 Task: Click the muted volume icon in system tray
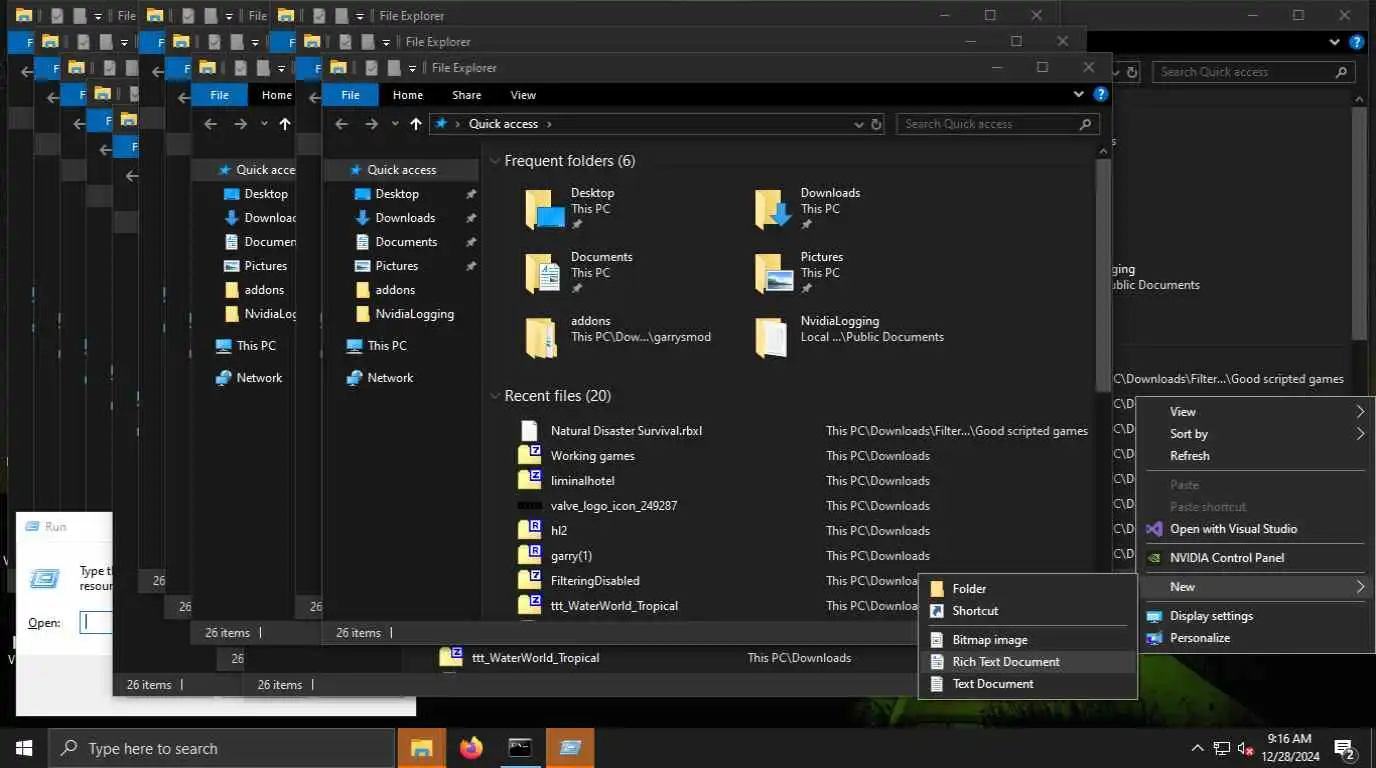pos(1246,748)
